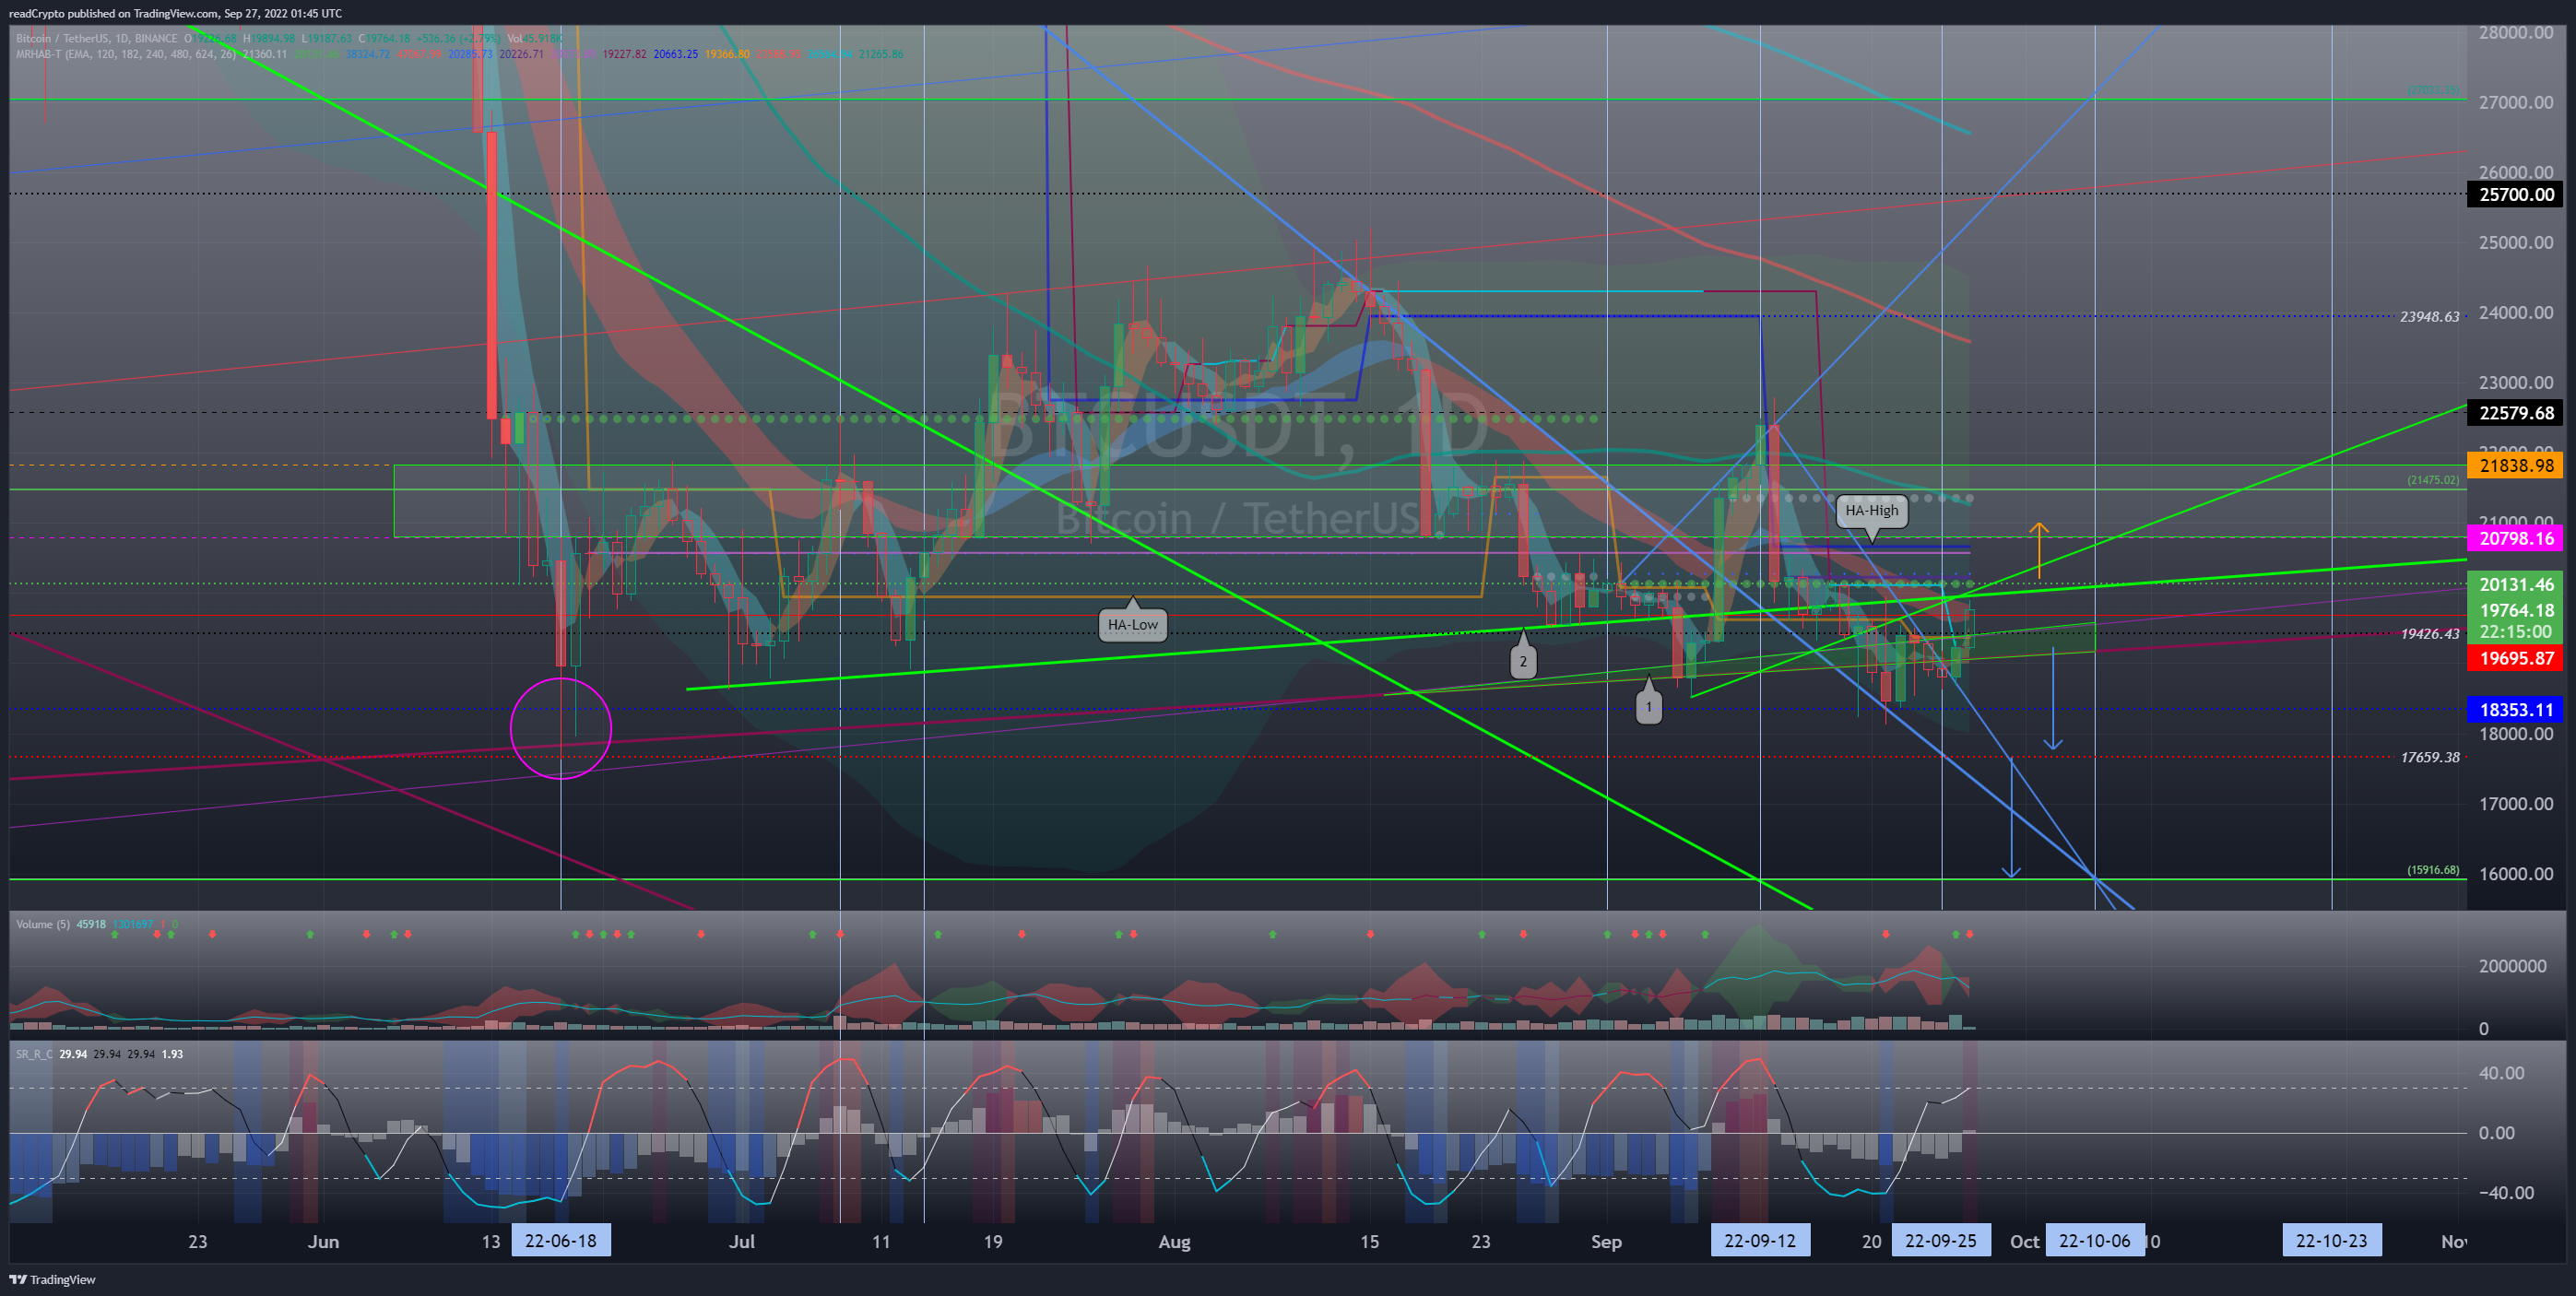Click the (15916.68) level label
The height and width of the screenshot is (1296, 2576).
click(2432, 870)
